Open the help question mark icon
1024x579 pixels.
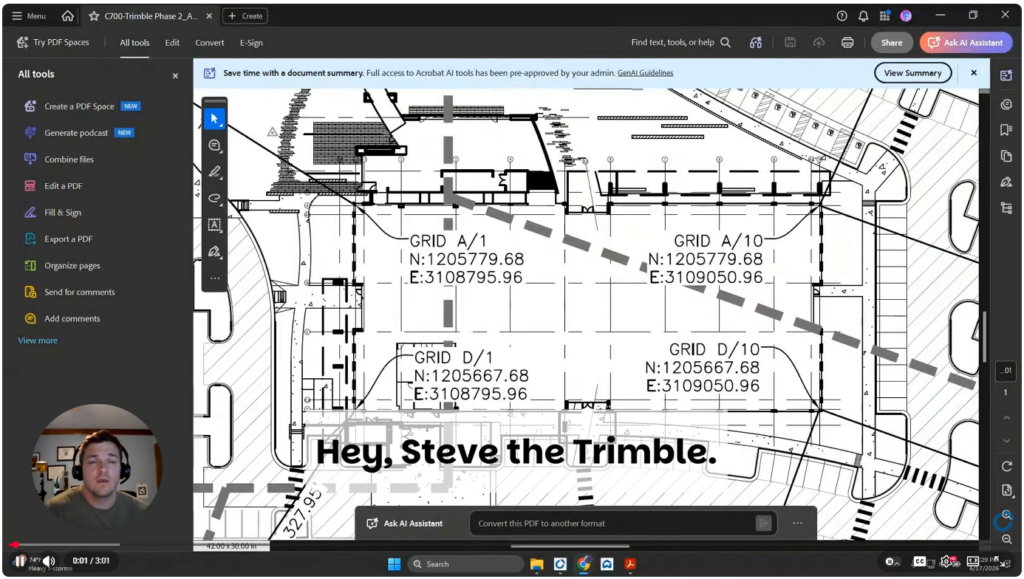coord(842,16)
